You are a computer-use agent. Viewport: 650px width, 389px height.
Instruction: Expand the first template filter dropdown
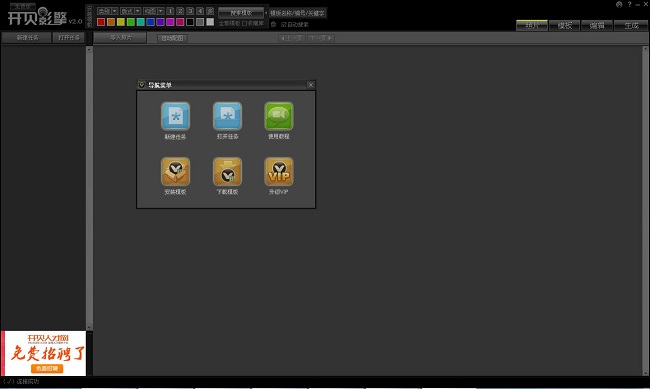(x=115, y=11)
